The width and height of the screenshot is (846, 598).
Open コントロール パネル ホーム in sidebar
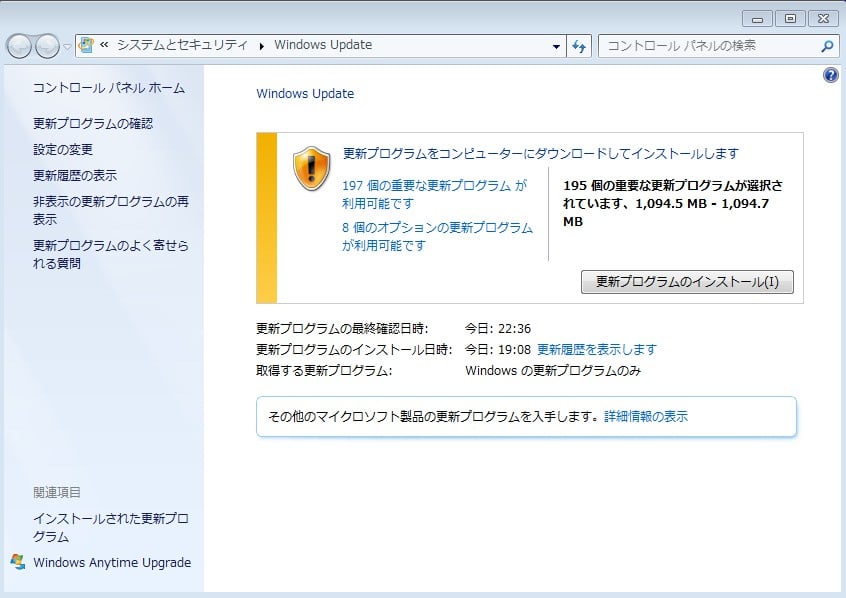108,88
